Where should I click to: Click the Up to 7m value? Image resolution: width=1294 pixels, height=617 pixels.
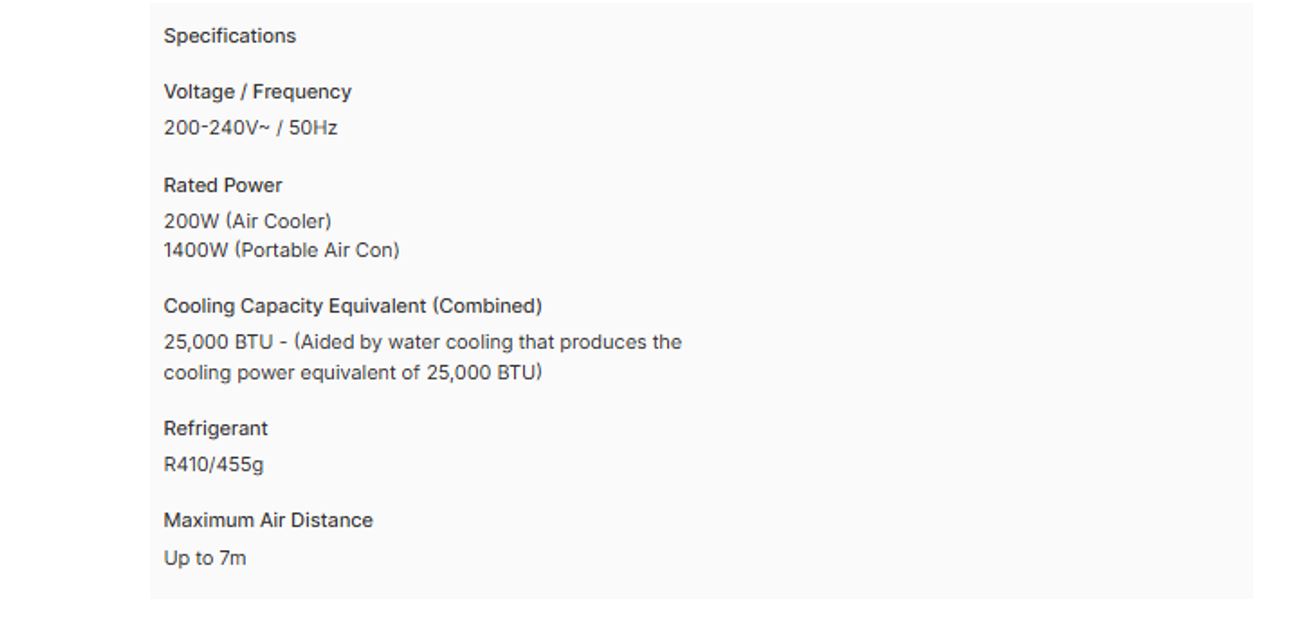click(205, 558)
